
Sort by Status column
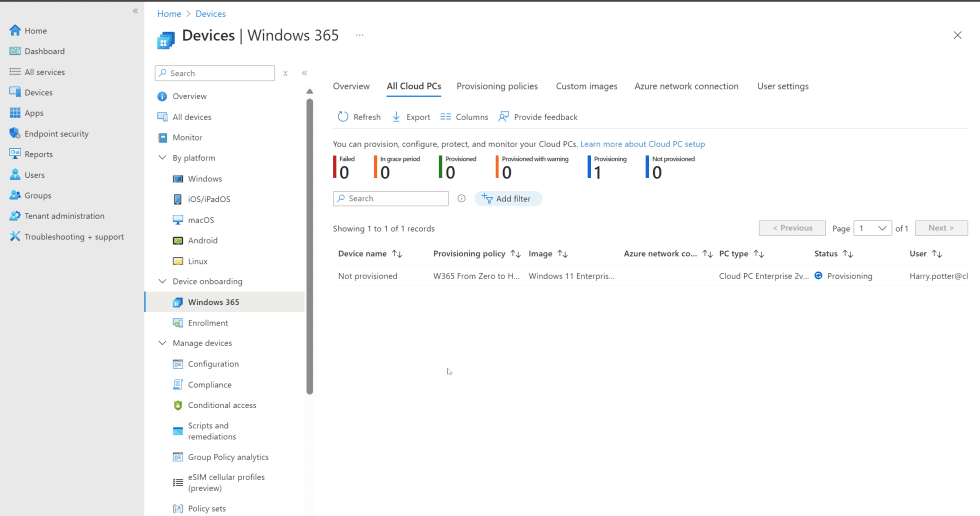[834, 254]
